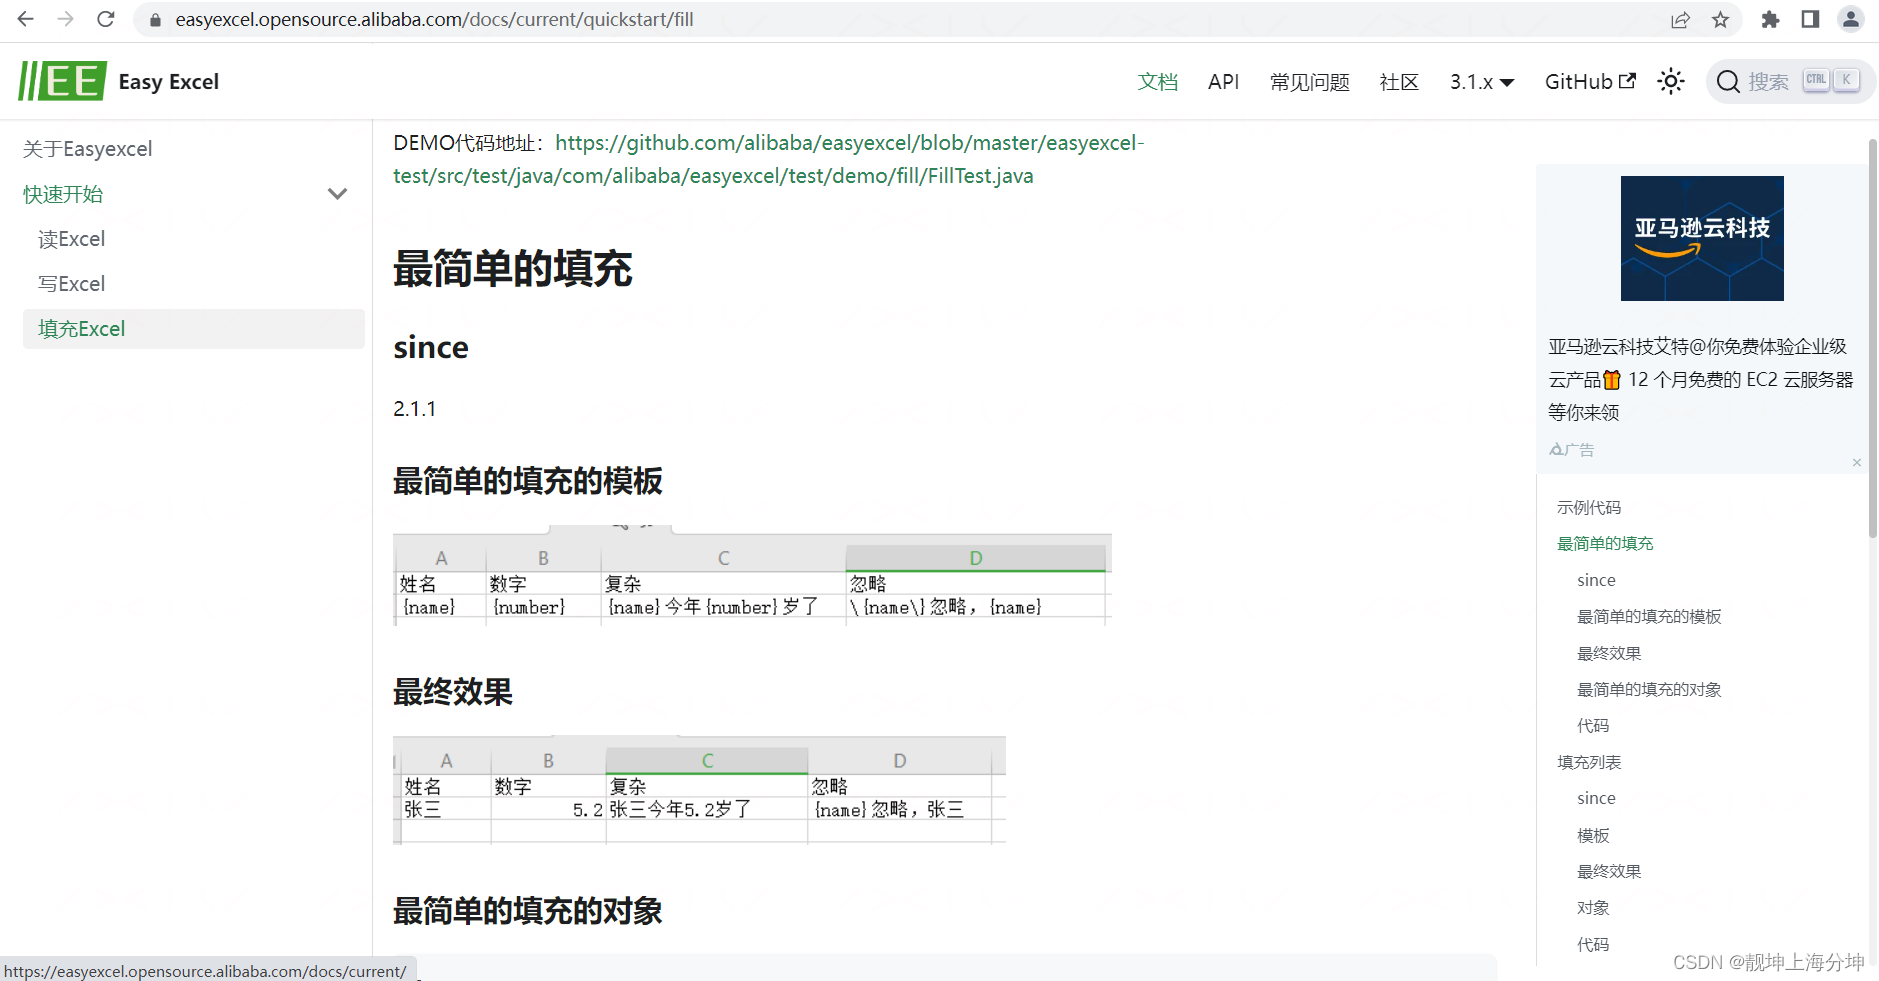Toggle the browser side panel icon
1879x981 pixels.
click(1810, 20)
